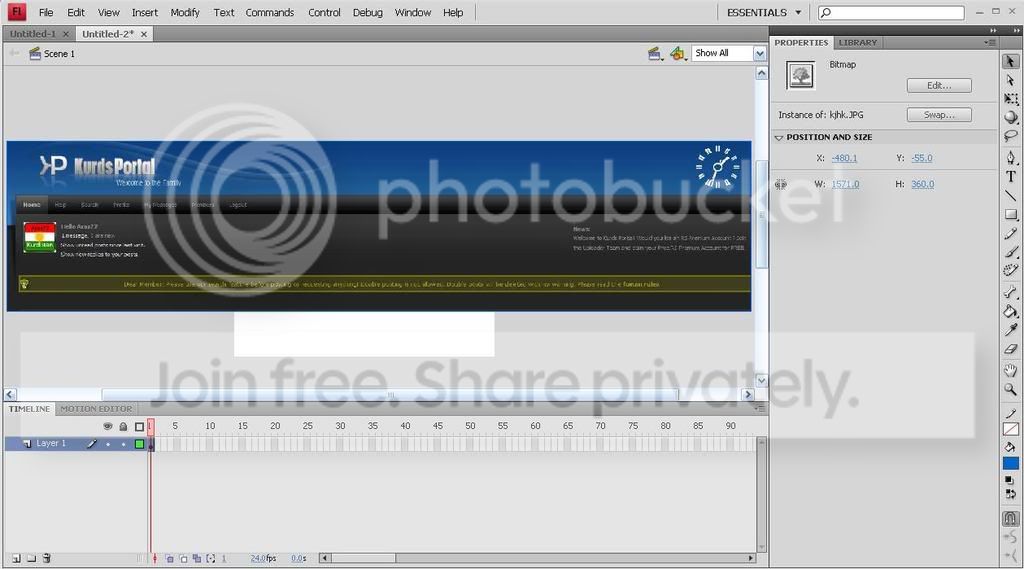Toggle Snap to Objects magnet
Viewport: 1024px width, 569px height.
(1010, 519)
